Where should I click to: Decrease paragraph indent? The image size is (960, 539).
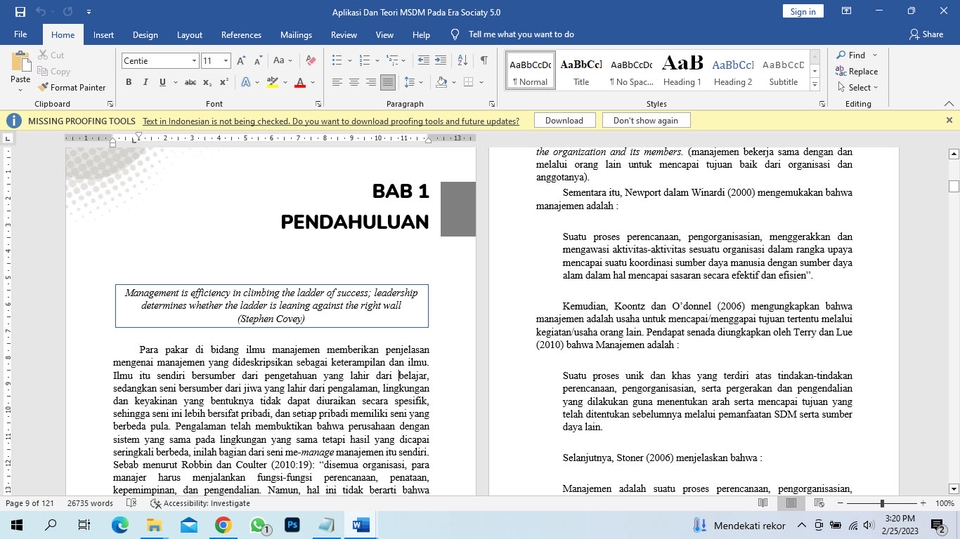point(423,60)
